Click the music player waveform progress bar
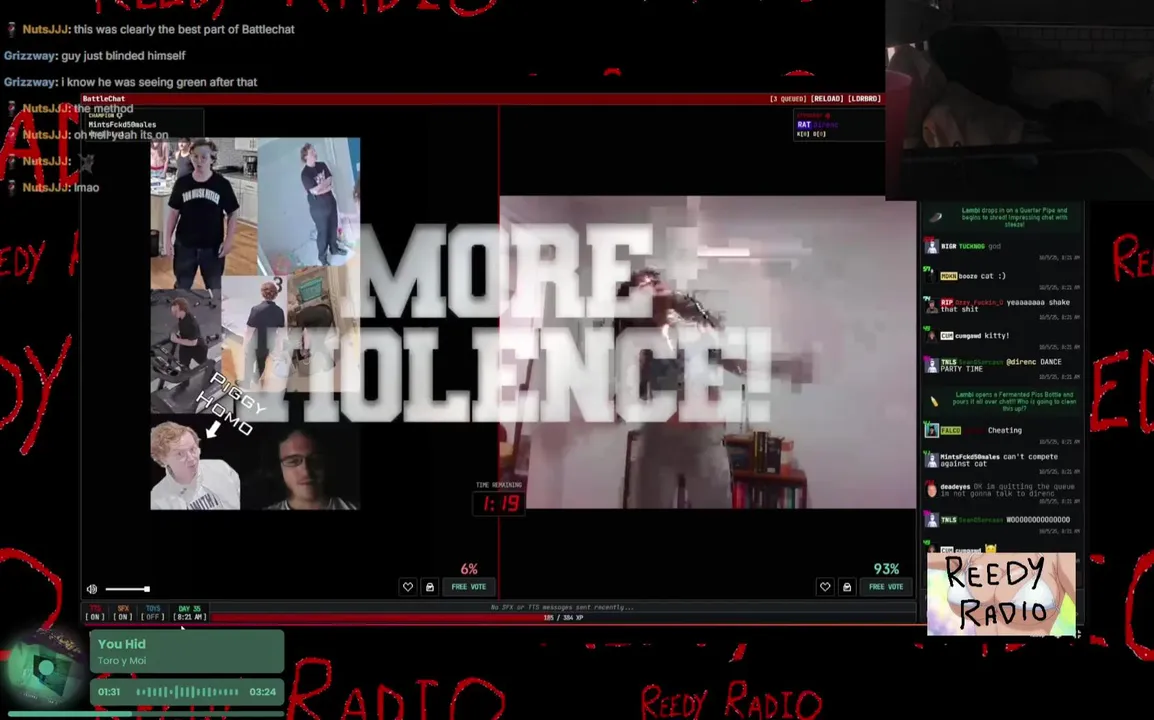This screenshot has height=720, width=1154. tap(188, 692)
